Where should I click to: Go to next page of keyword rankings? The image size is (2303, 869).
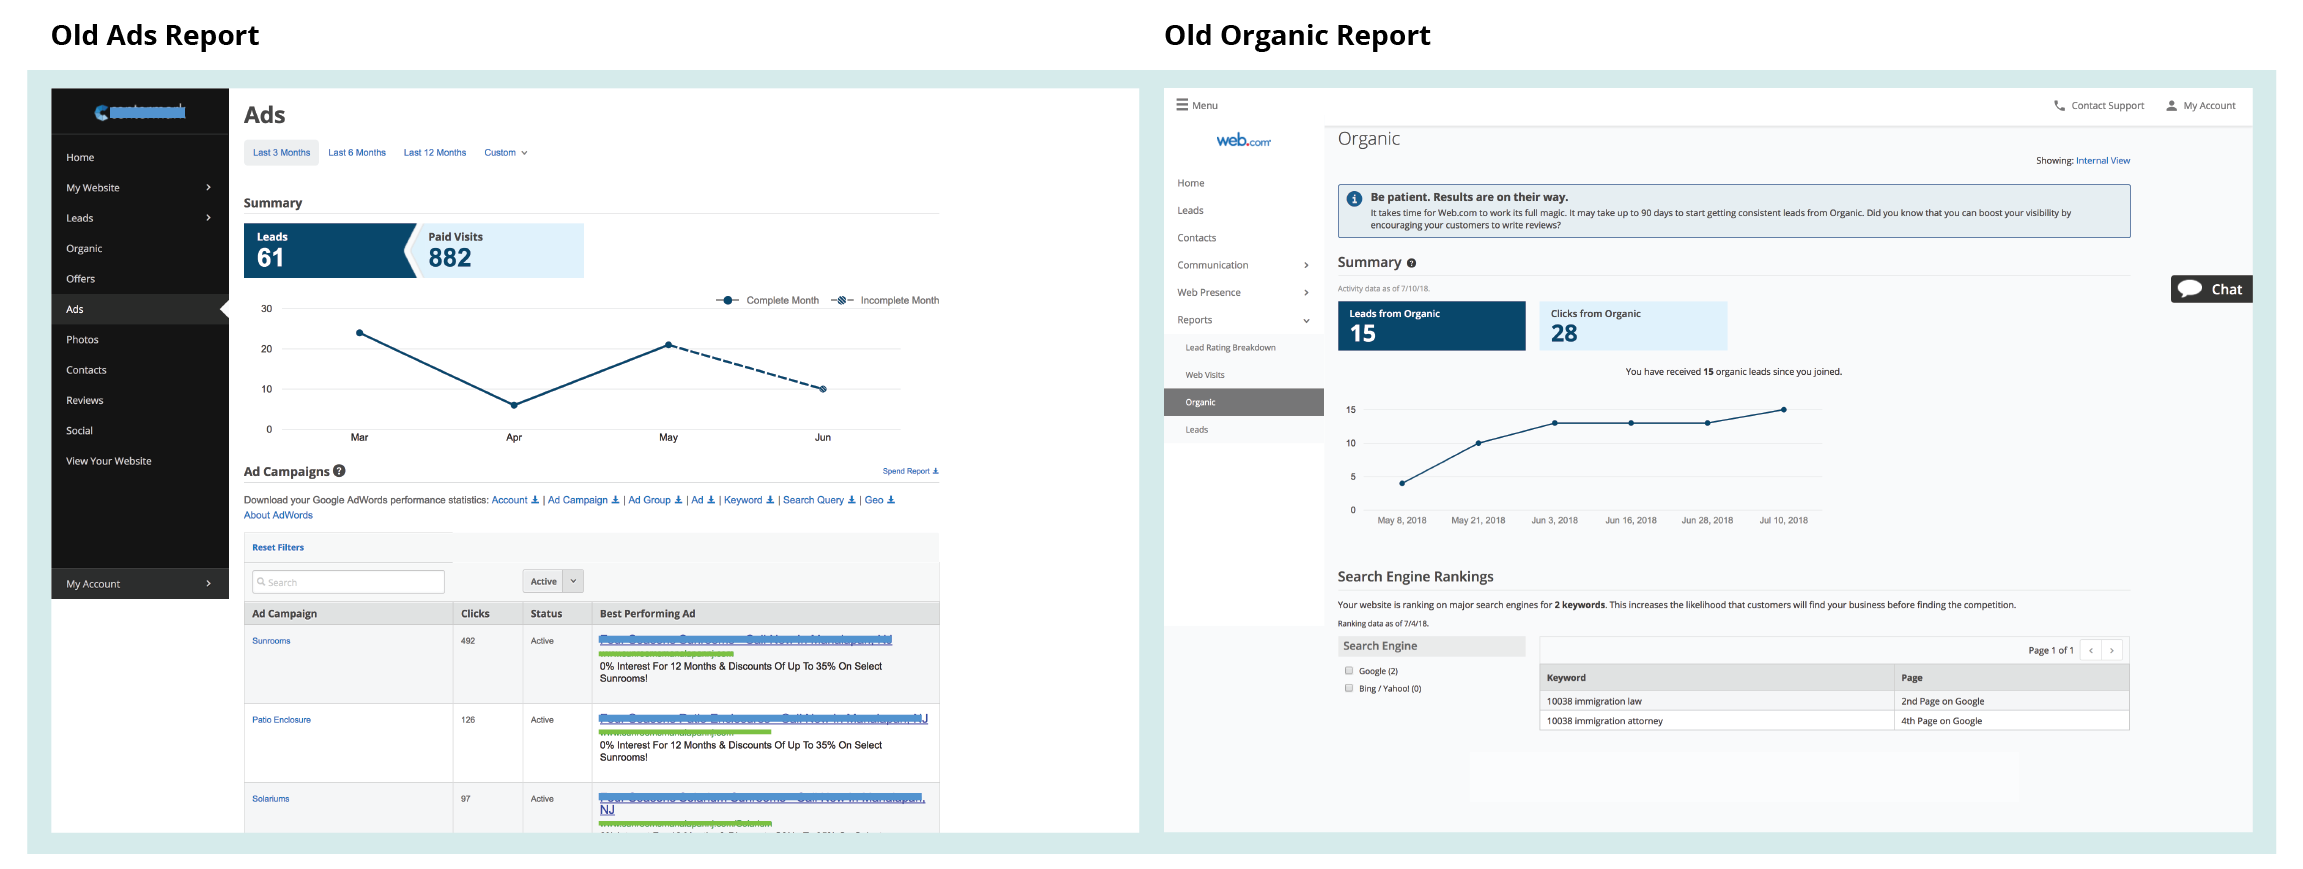(2112, 650)
